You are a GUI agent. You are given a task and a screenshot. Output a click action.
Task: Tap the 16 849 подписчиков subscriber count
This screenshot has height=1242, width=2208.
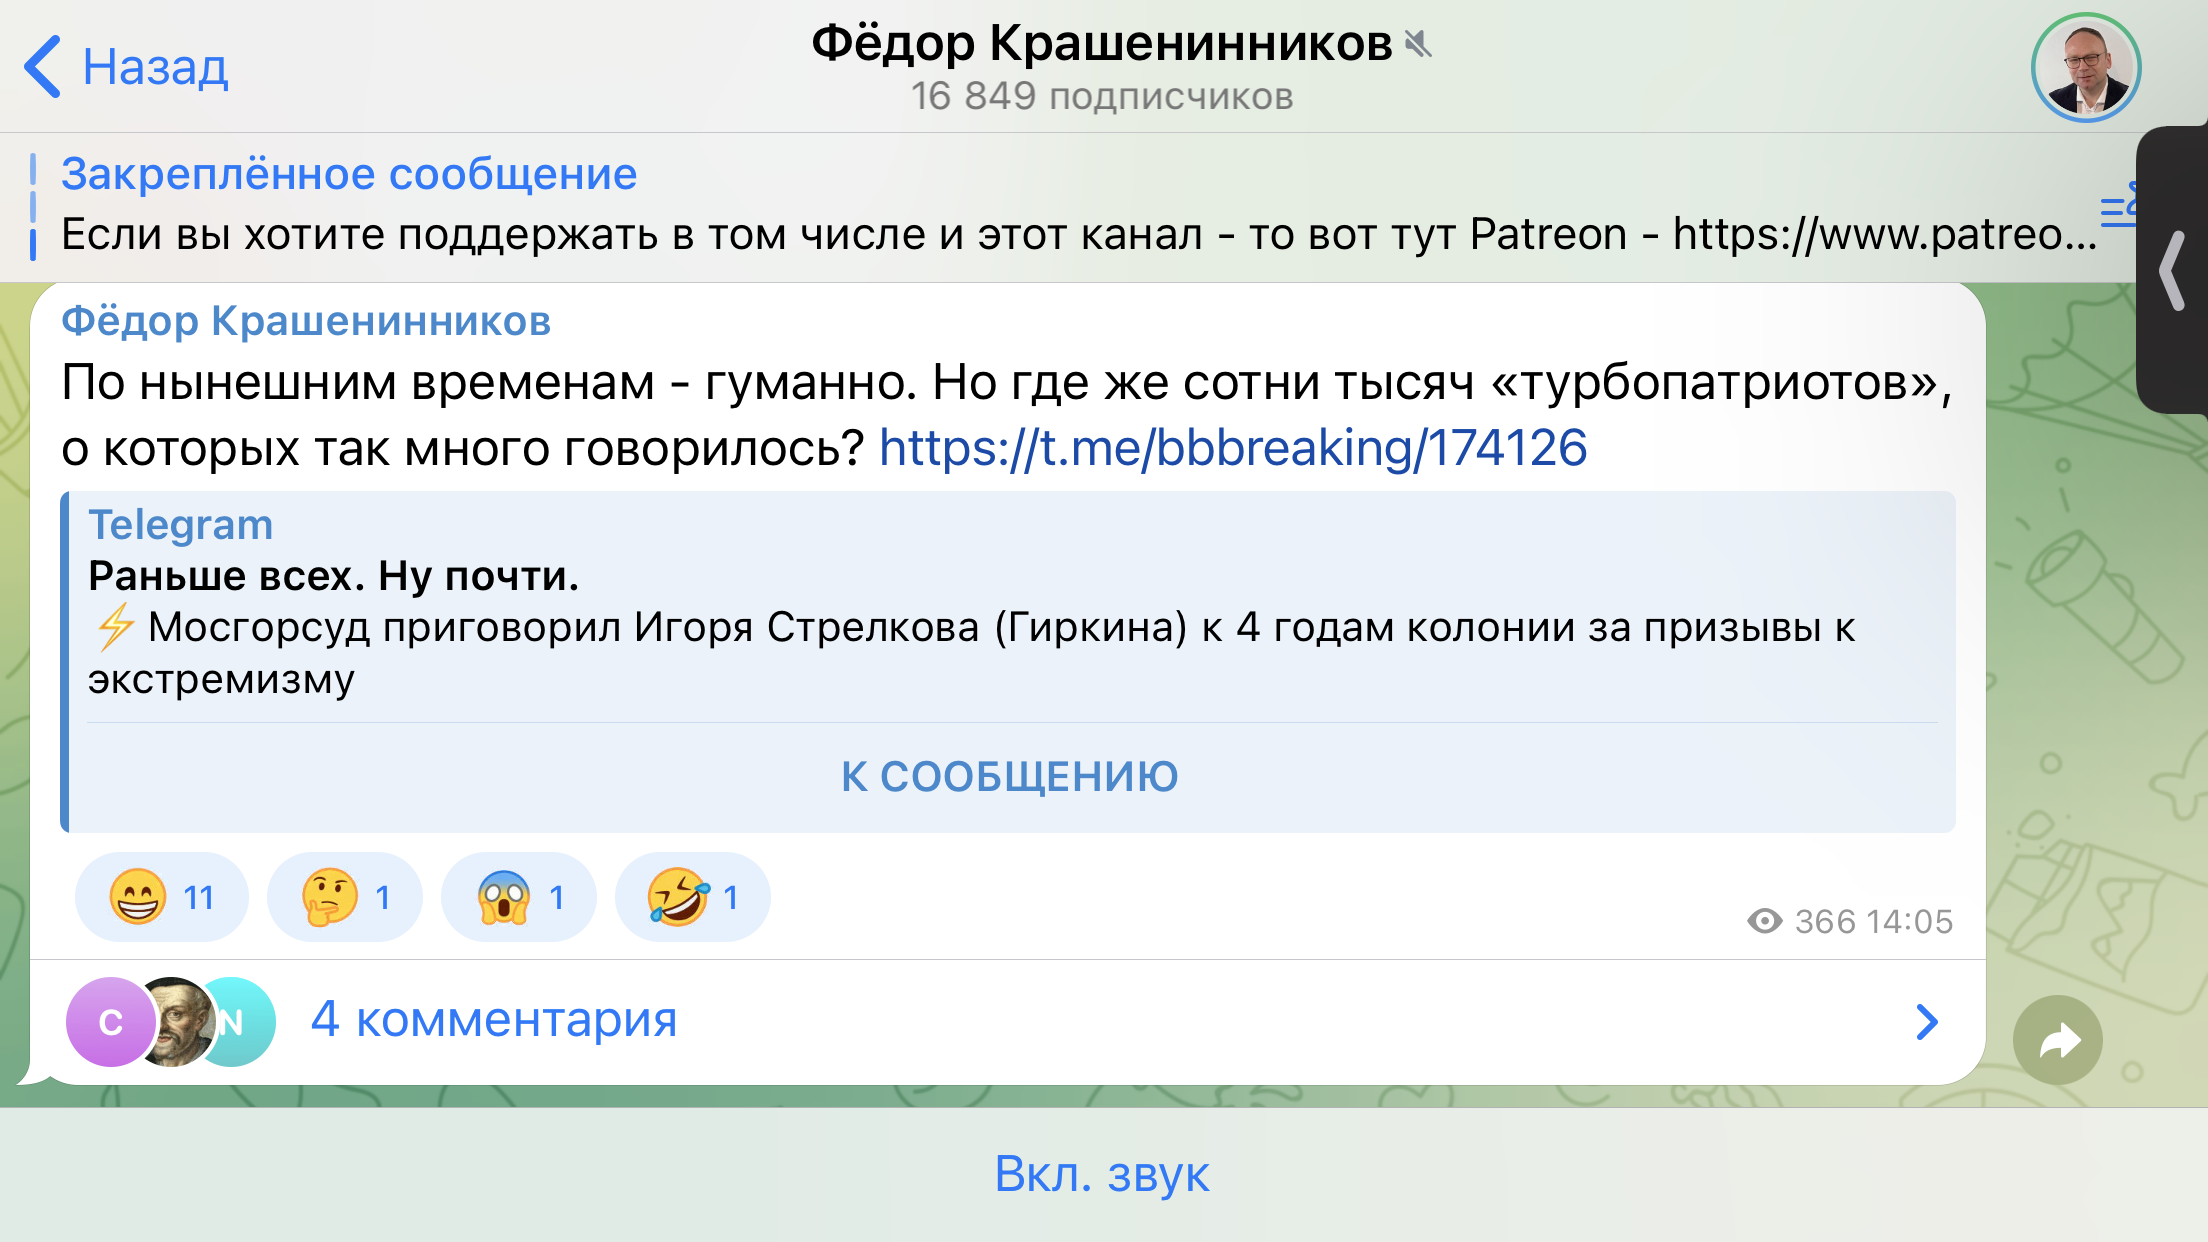[1101, 96]
